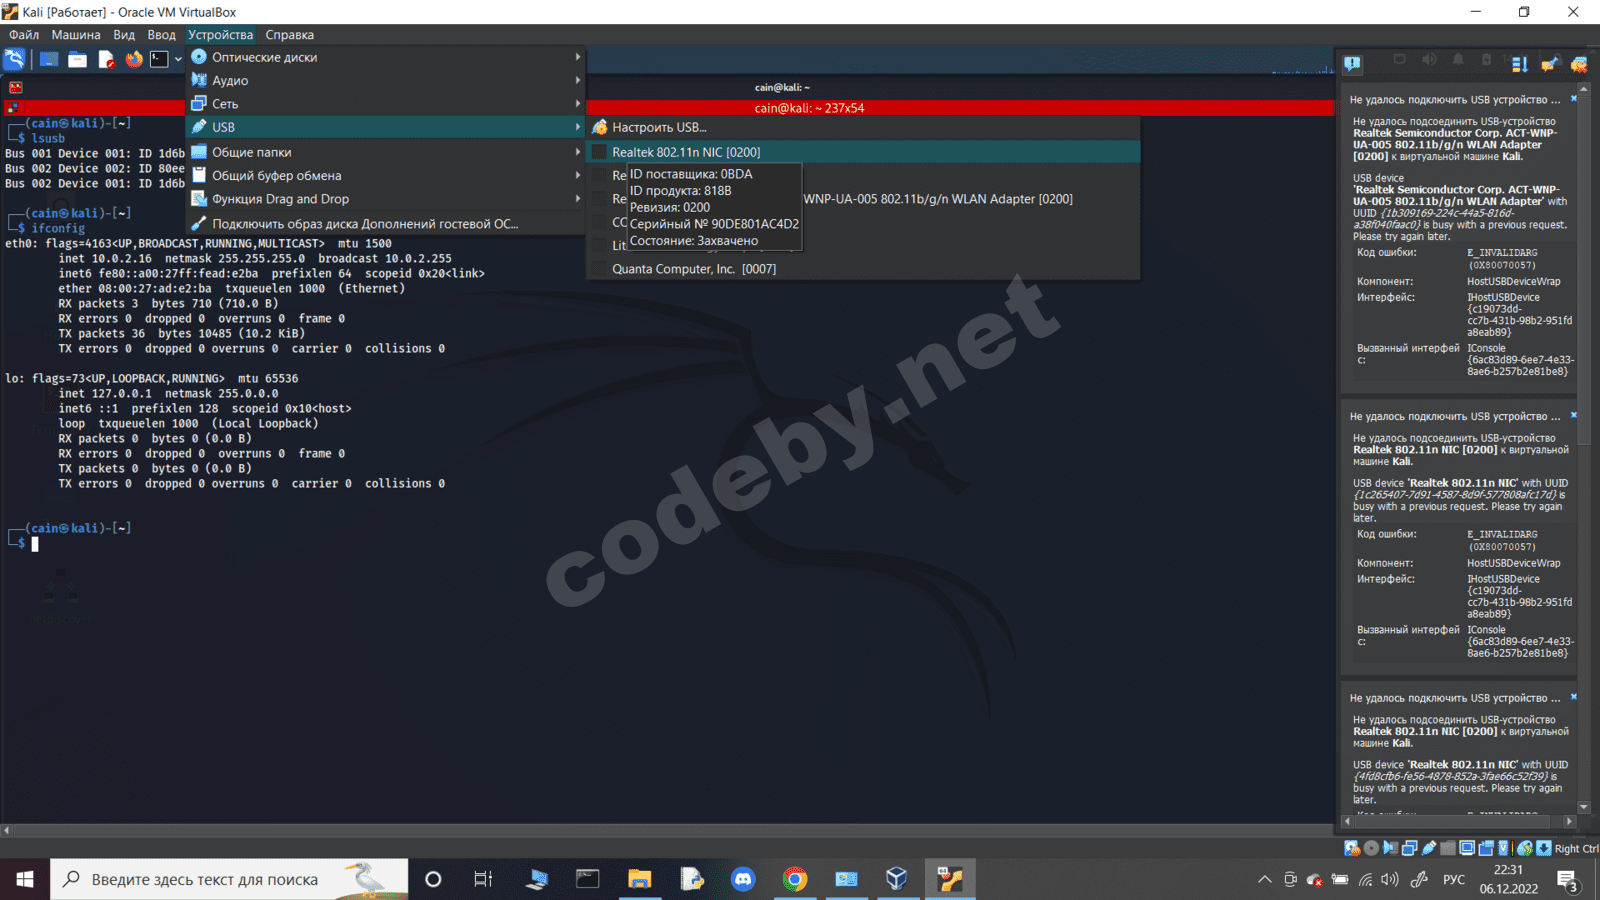Expand Общий буфер обмена submenu

[386, 175]
